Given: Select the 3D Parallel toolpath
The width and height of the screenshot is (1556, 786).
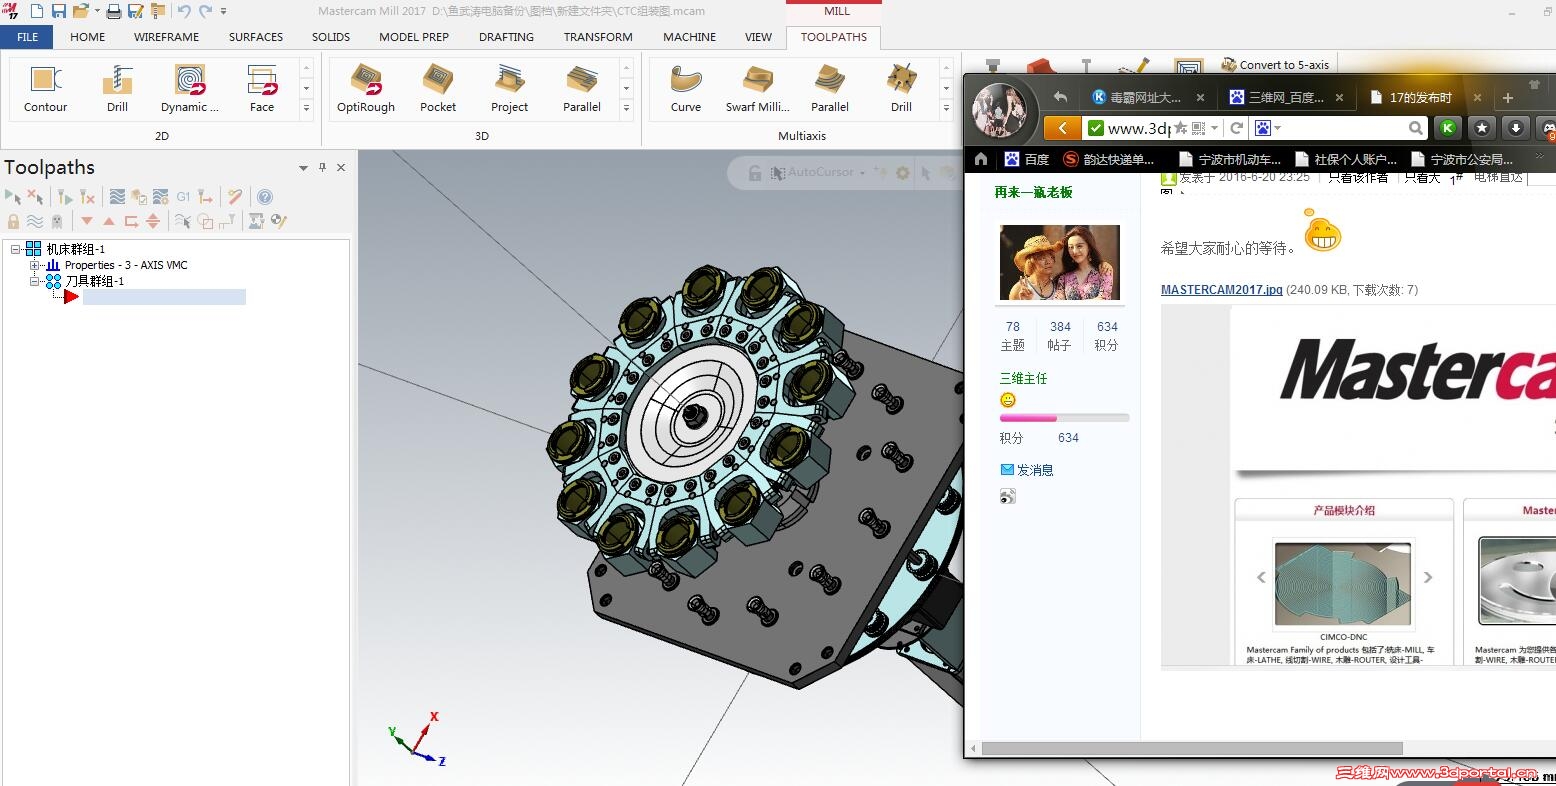Looking at the screenshot, I should pyautogui.click(x=582, y=88).
